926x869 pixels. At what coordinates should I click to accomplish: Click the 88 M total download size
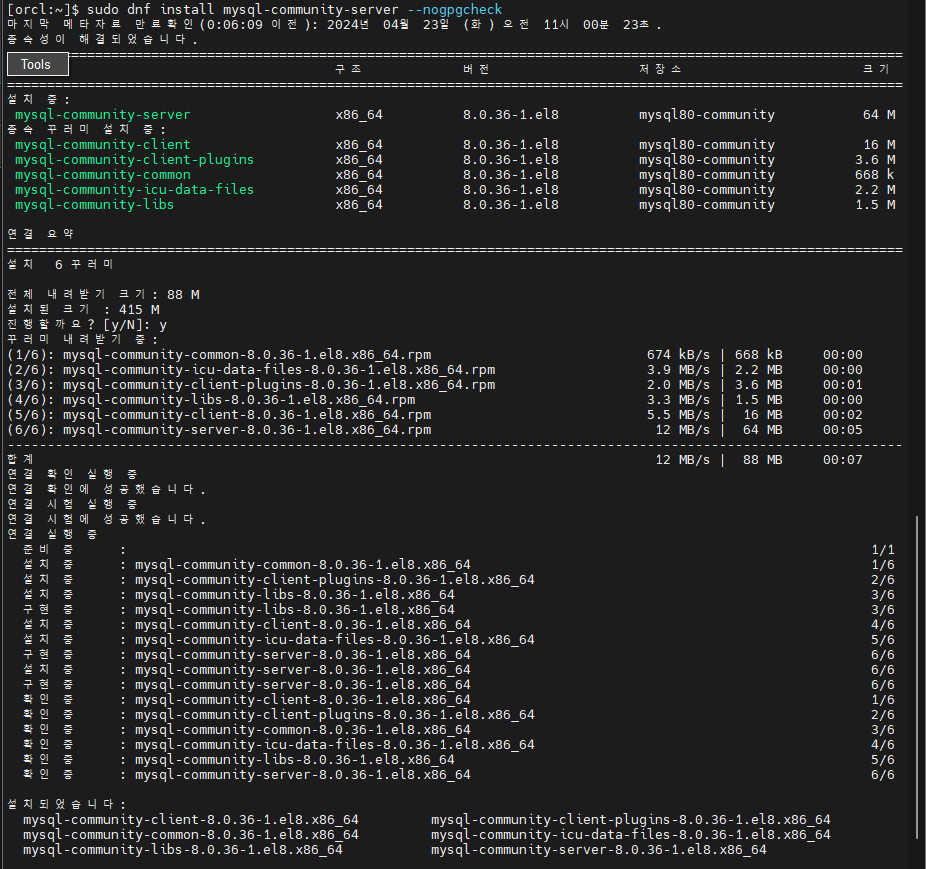click(183, 295)
